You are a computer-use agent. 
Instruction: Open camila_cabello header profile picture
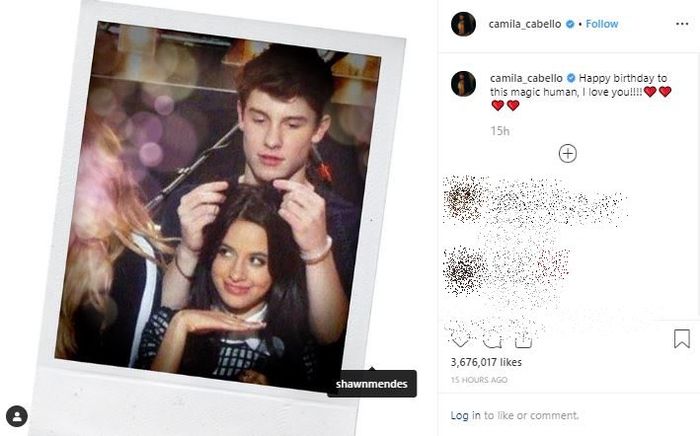pyautogui.click(x=463, y=24)
